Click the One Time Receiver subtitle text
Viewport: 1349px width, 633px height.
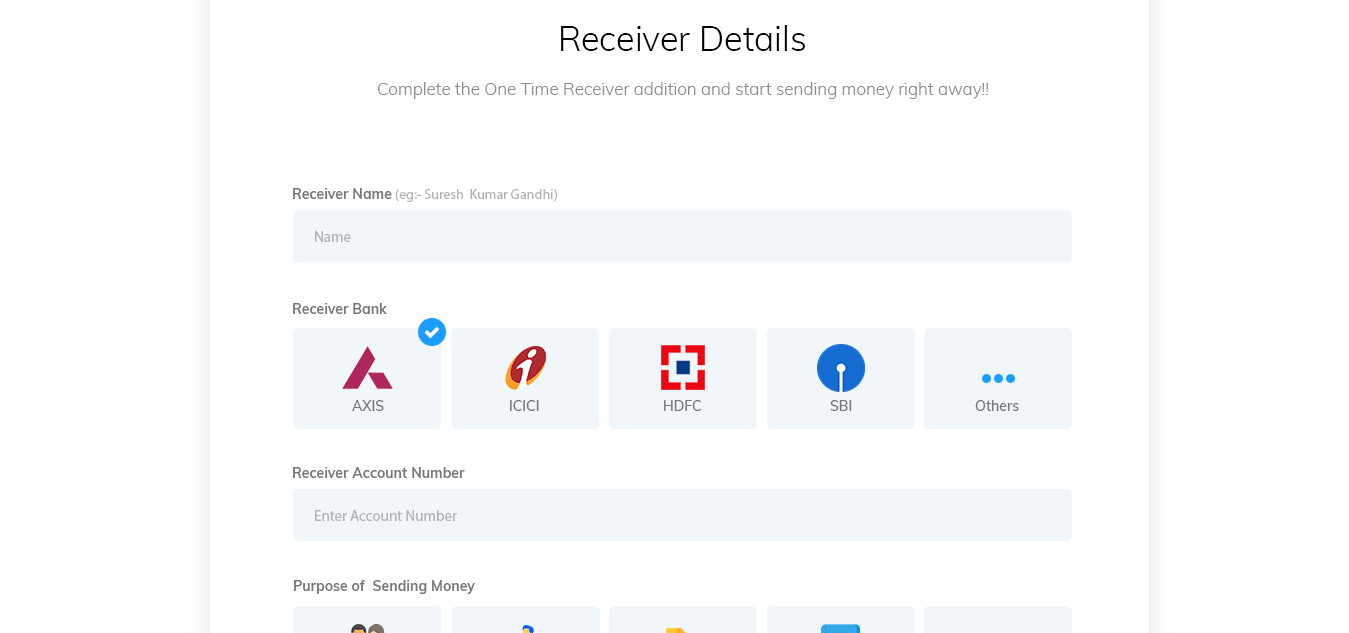(682, 89)
